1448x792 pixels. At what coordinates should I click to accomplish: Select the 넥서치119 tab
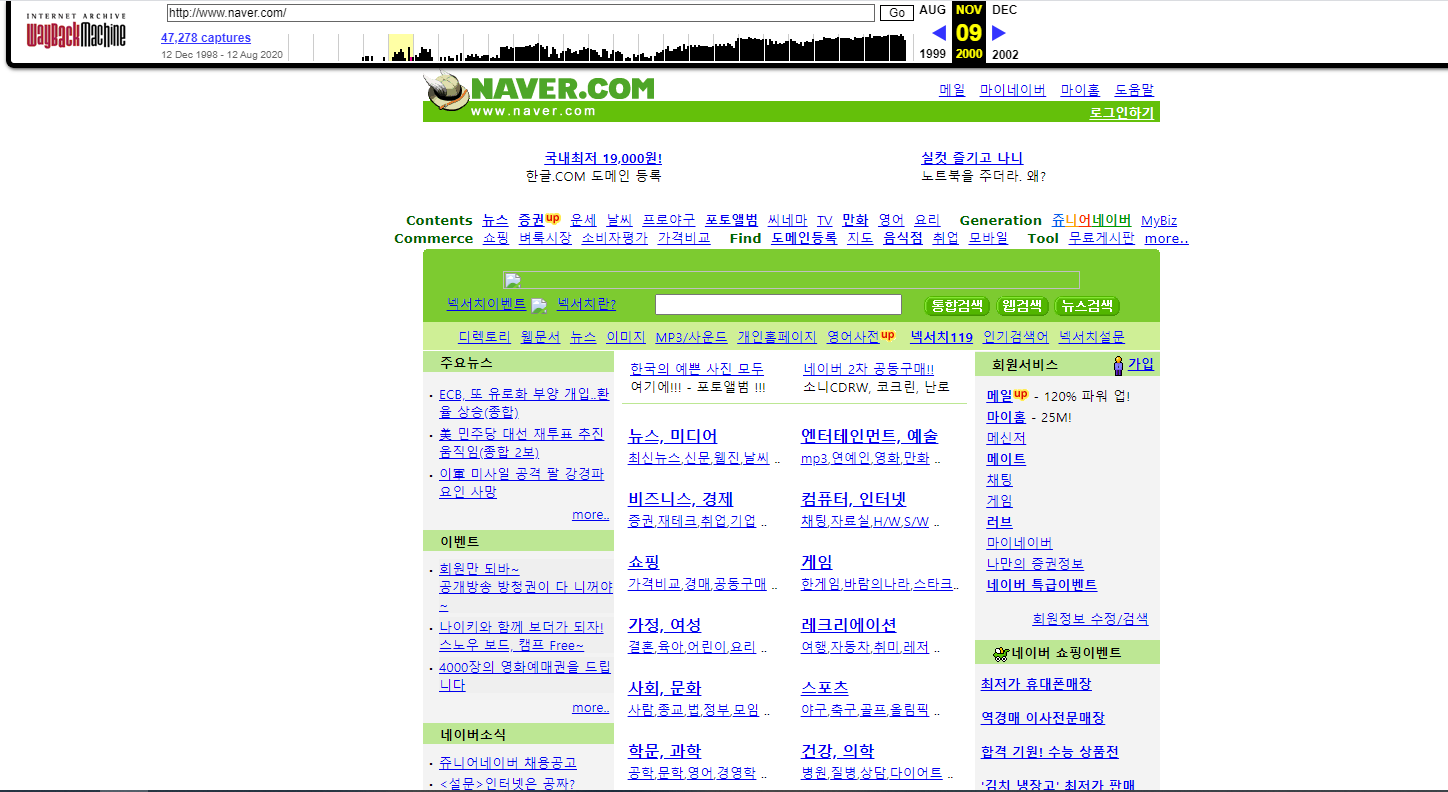pos(941,337)
